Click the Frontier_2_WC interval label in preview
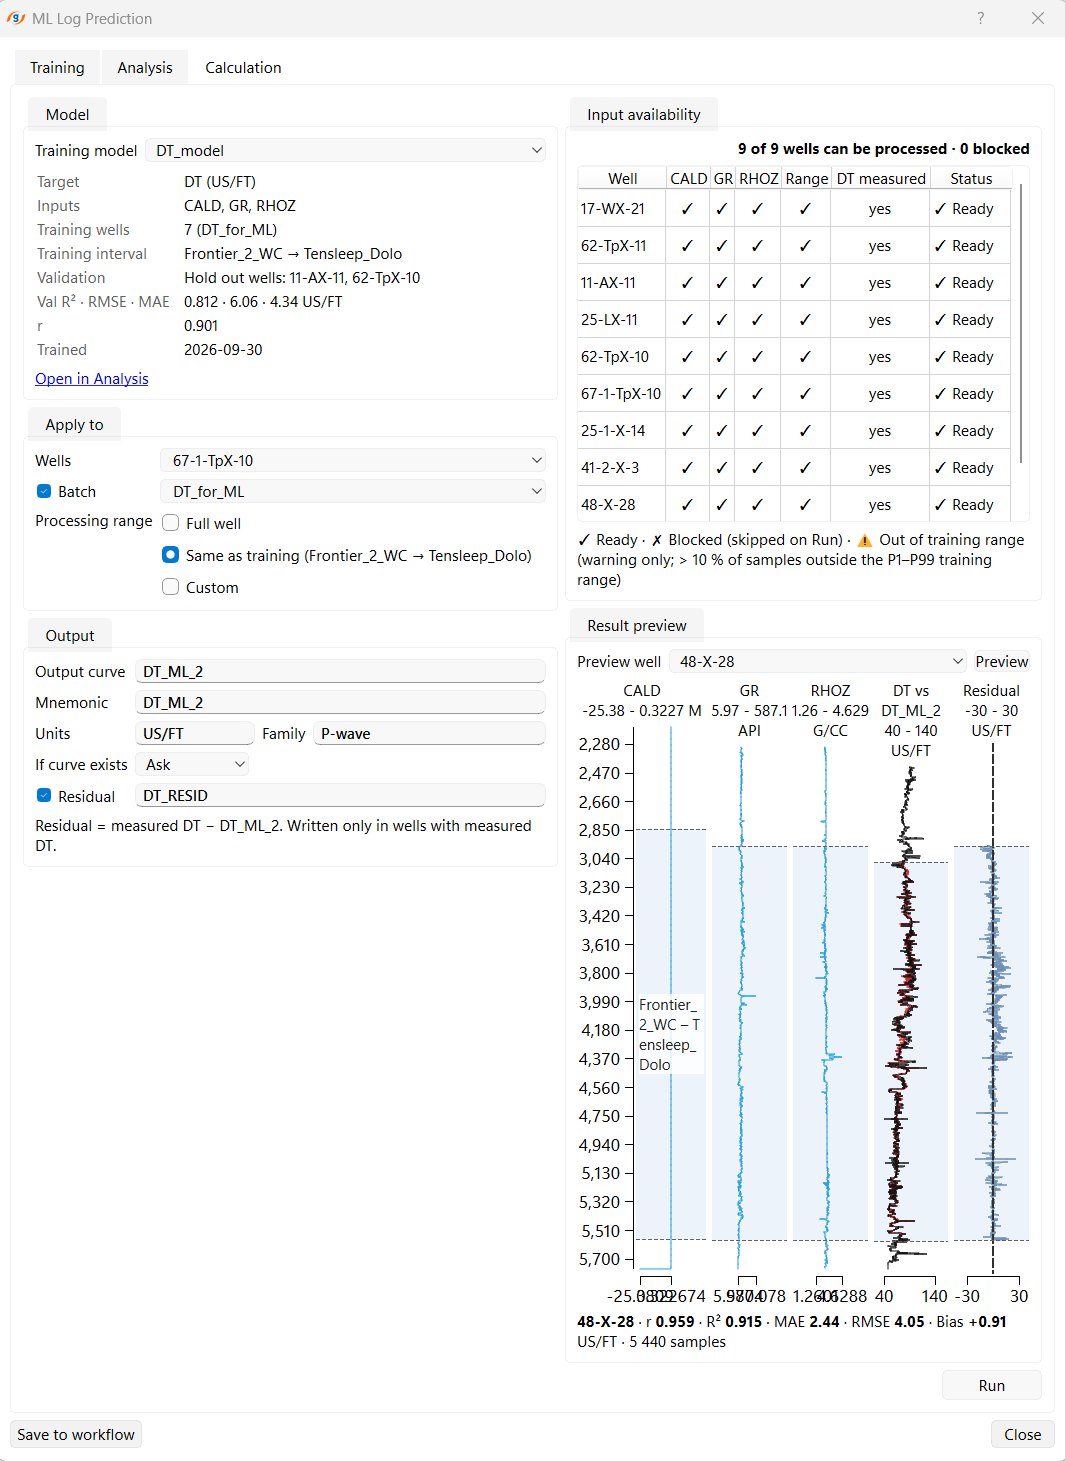Viewport: 1065px width, 1461px height. pos(670,1034)
